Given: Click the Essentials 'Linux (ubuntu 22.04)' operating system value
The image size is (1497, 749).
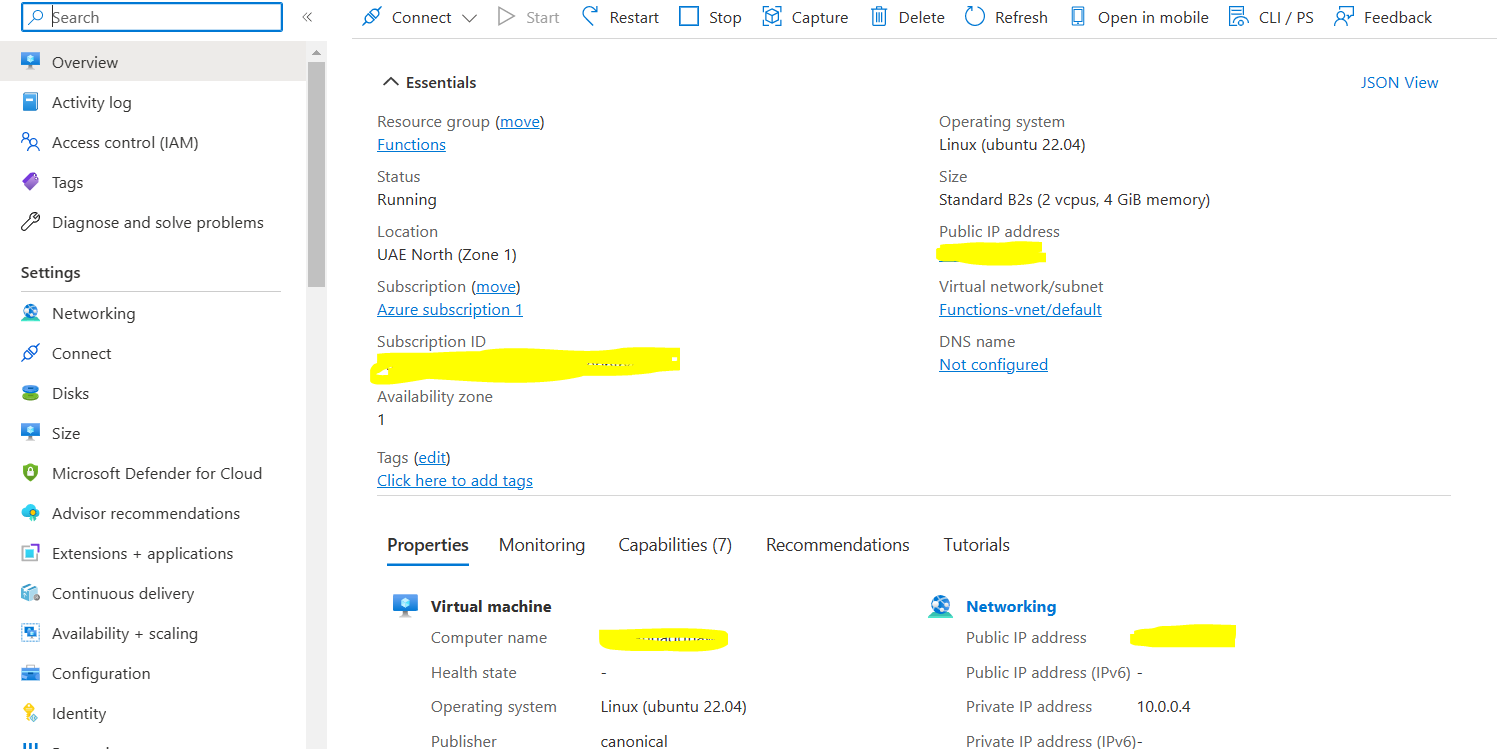Looking at the screenshot, I should point(1012,144).
